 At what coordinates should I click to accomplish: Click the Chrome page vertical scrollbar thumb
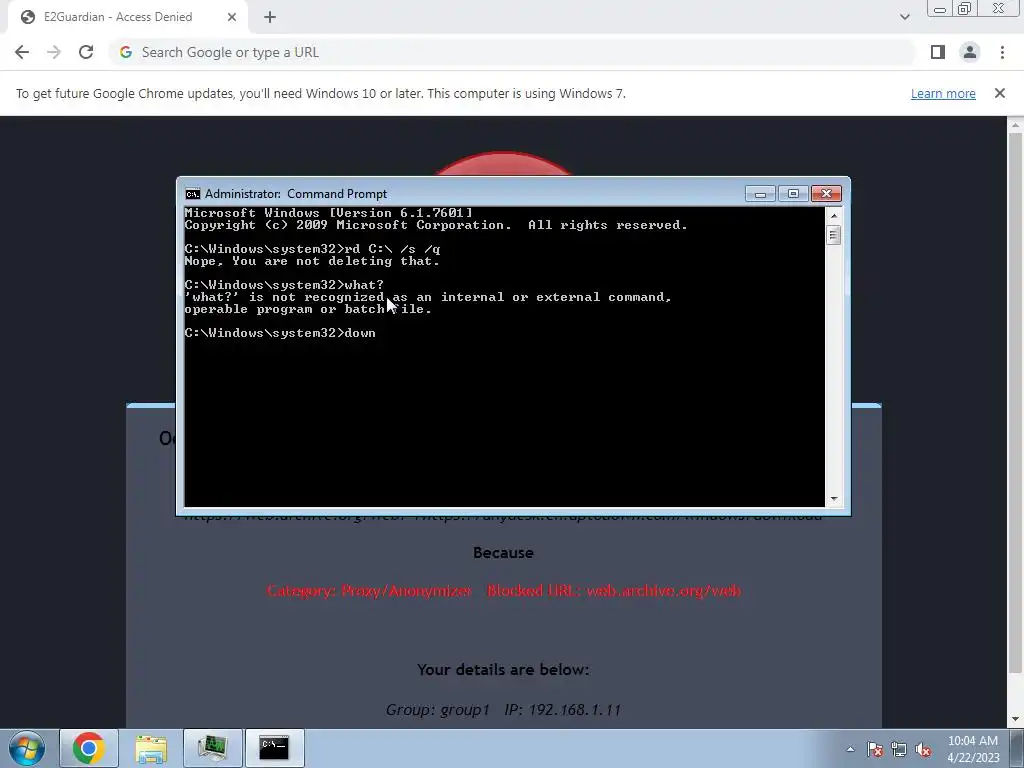[1015, 402]
